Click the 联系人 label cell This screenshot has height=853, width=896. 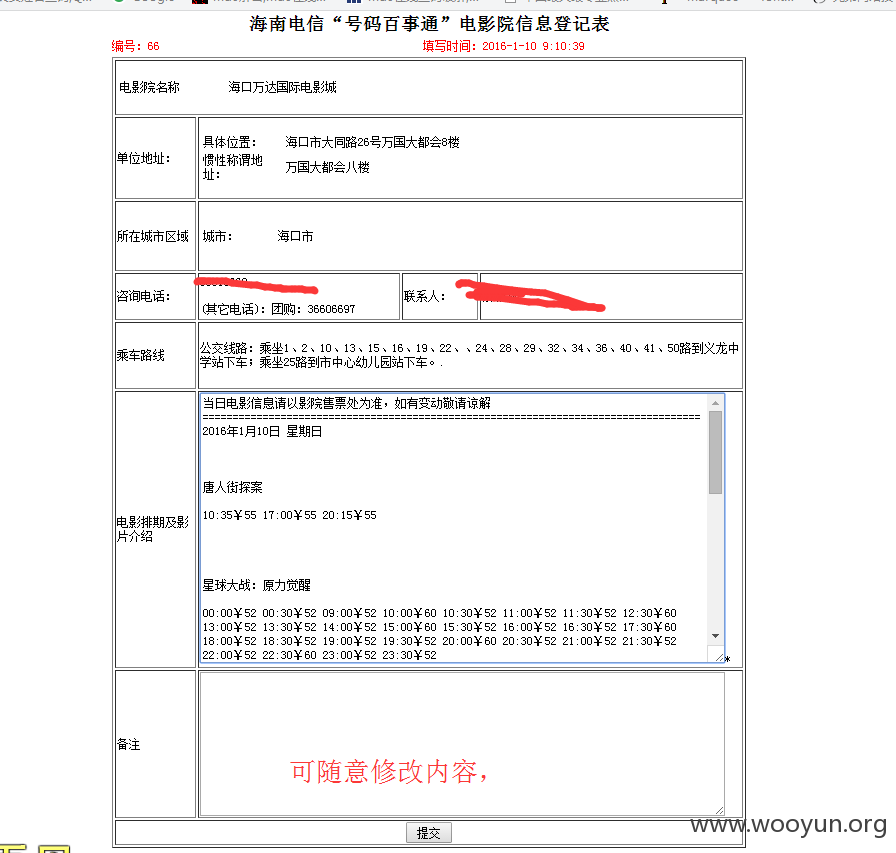(x=440, y=297)
